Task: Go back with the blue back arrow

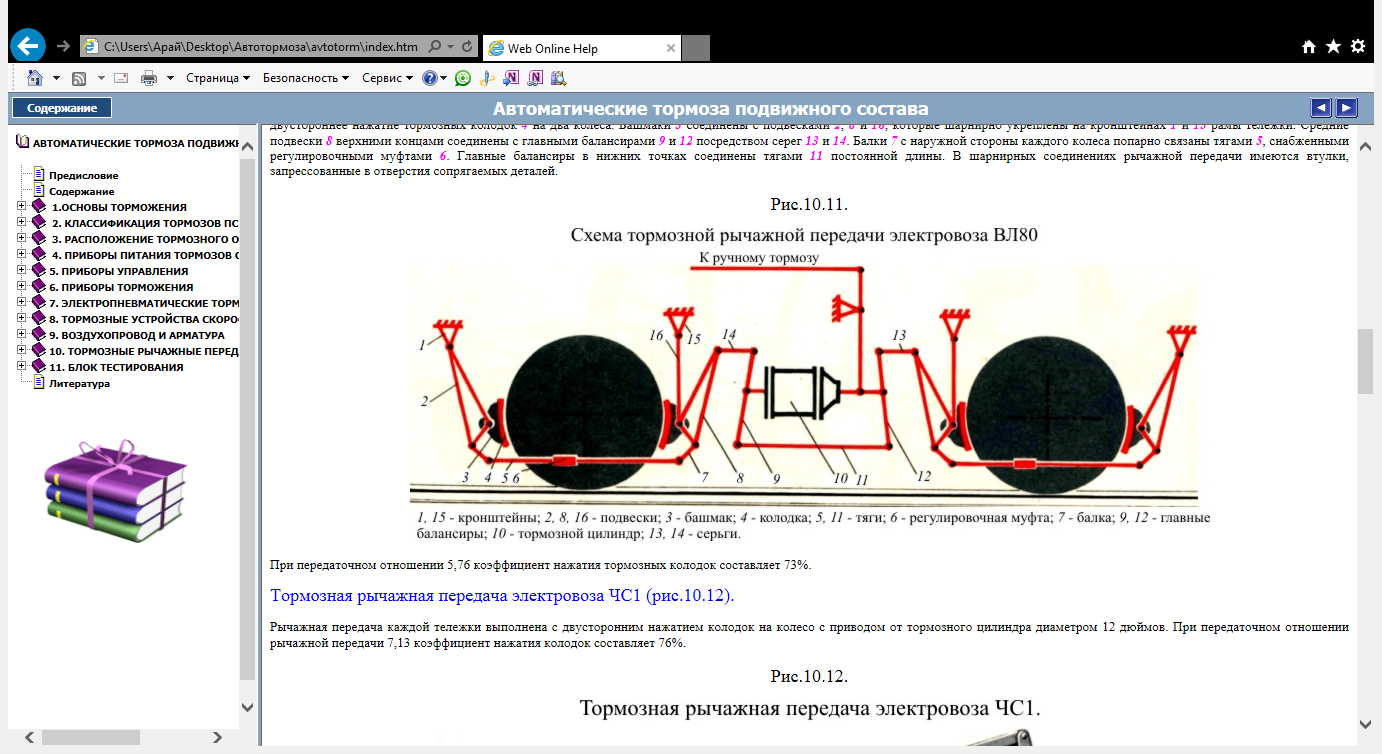Action: click(x=28, y=46)
